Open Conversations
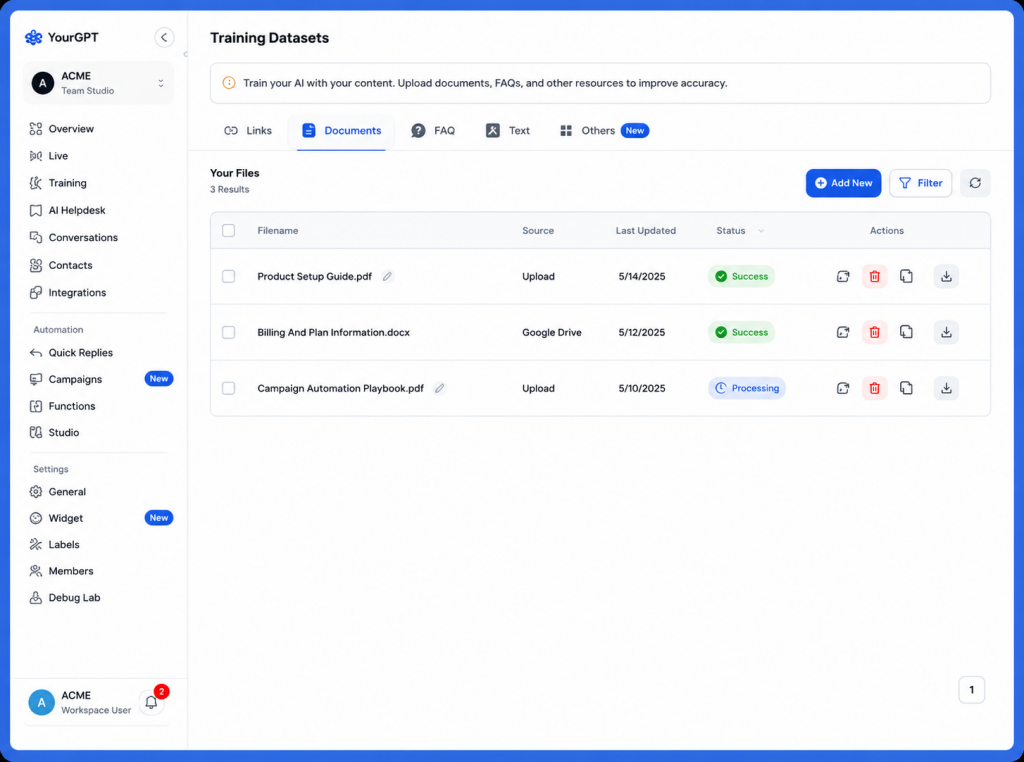Image resolution: width=1024 pixels, height=762 pixels. (74, 238)
